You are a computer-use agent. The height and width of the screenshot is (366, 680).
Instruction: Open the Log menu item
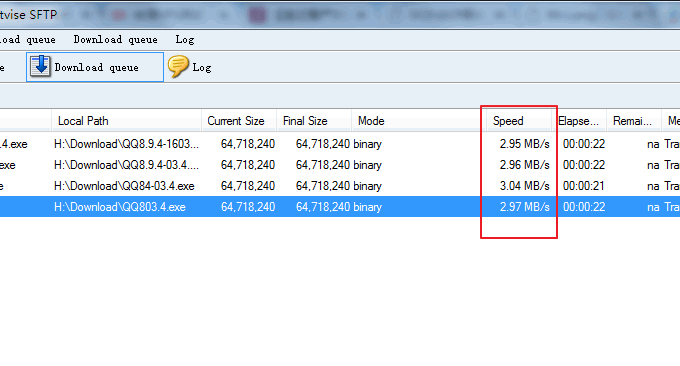pos(185,40)
